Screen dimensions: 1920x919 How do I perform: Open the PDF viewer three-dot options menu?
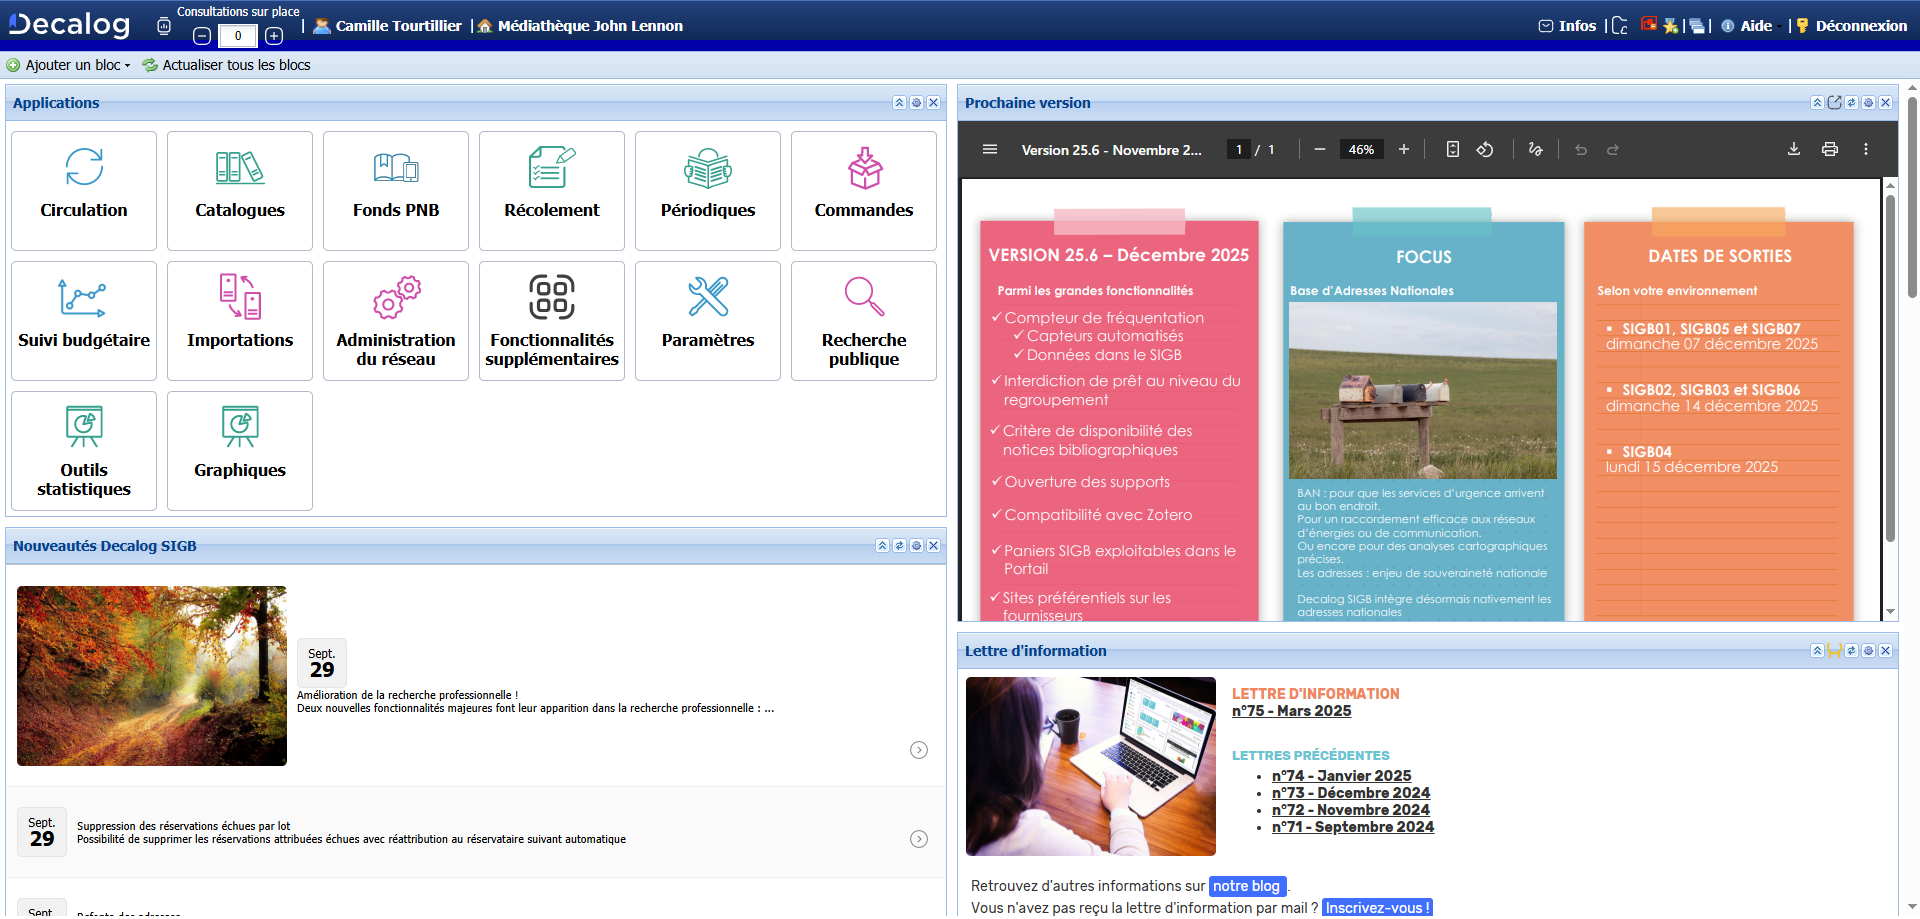pyautogui.click(x=1865, y=149)
